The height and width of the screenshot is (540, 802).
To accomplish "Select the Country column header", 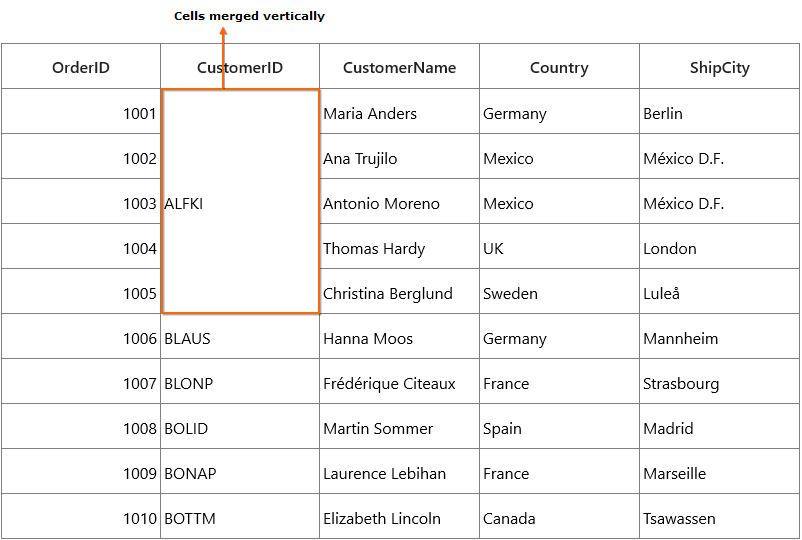I will pyautogui.click(x=559, y=66).
